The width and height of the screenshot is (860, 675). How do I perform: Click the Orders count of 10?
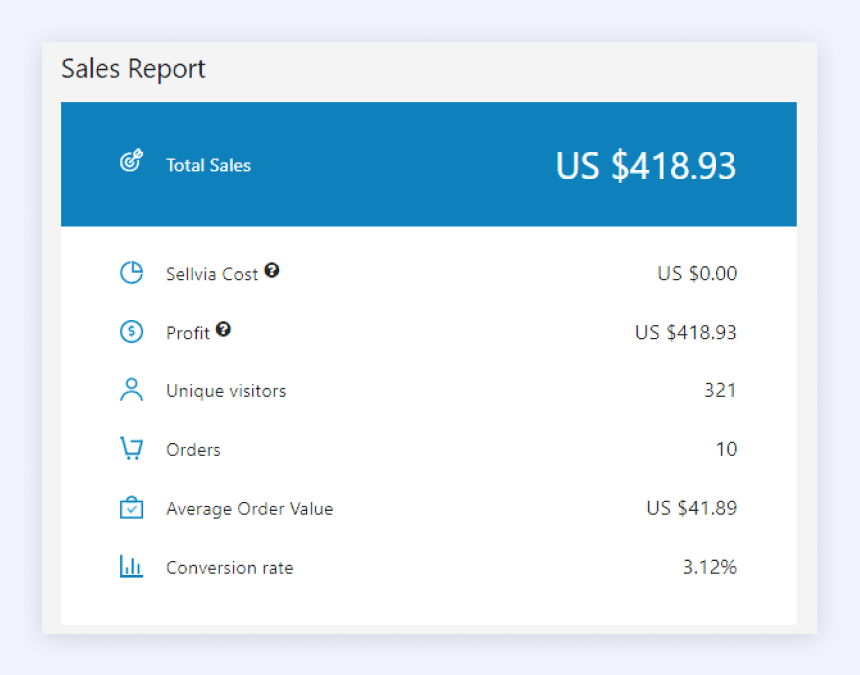(x=726, y=450)
